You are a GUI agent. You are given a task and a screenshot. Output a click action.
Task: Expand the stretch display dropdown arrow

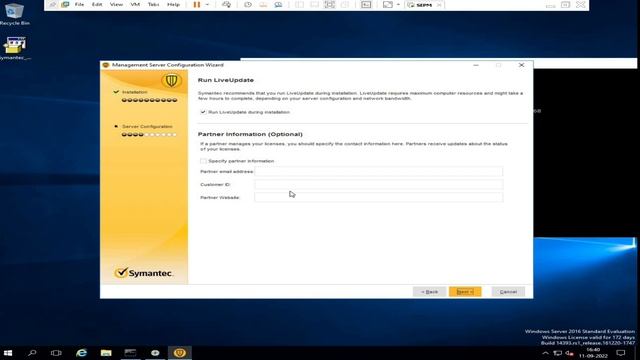(x=398, y=4)
